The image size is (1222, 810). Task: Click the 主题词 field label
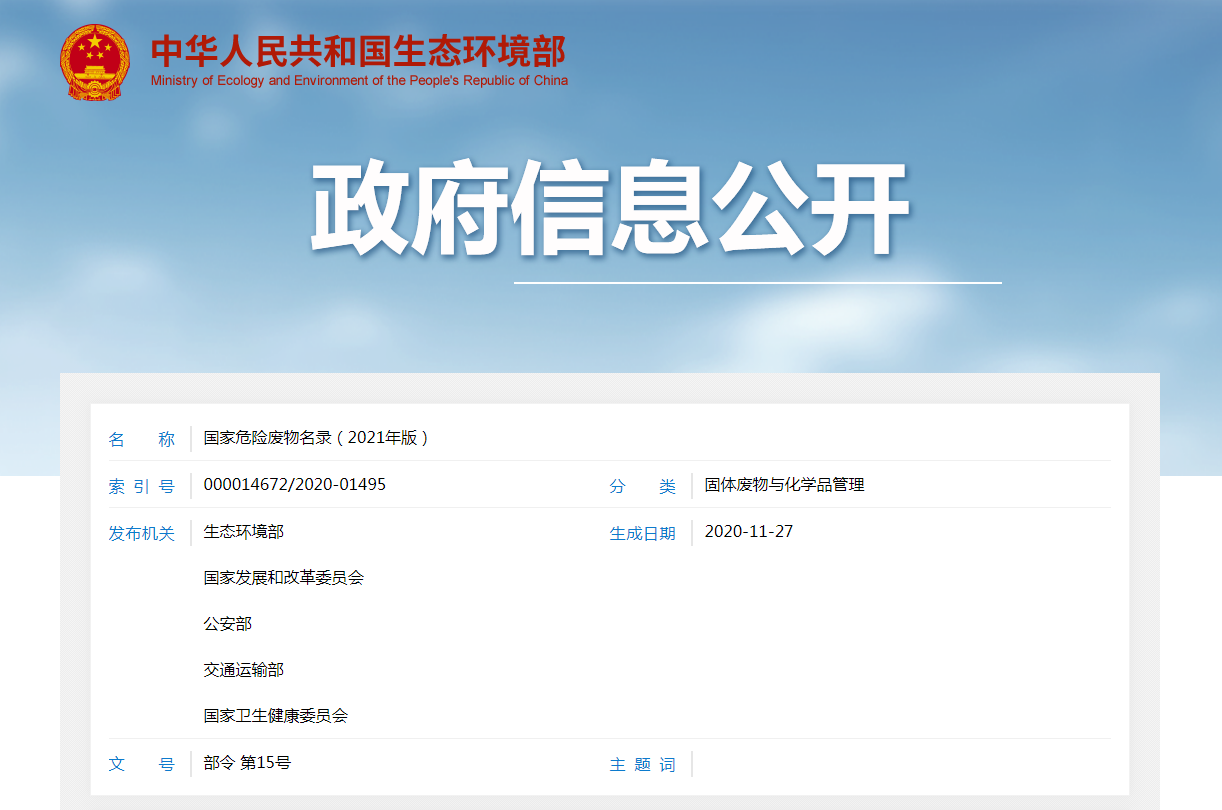642,764
